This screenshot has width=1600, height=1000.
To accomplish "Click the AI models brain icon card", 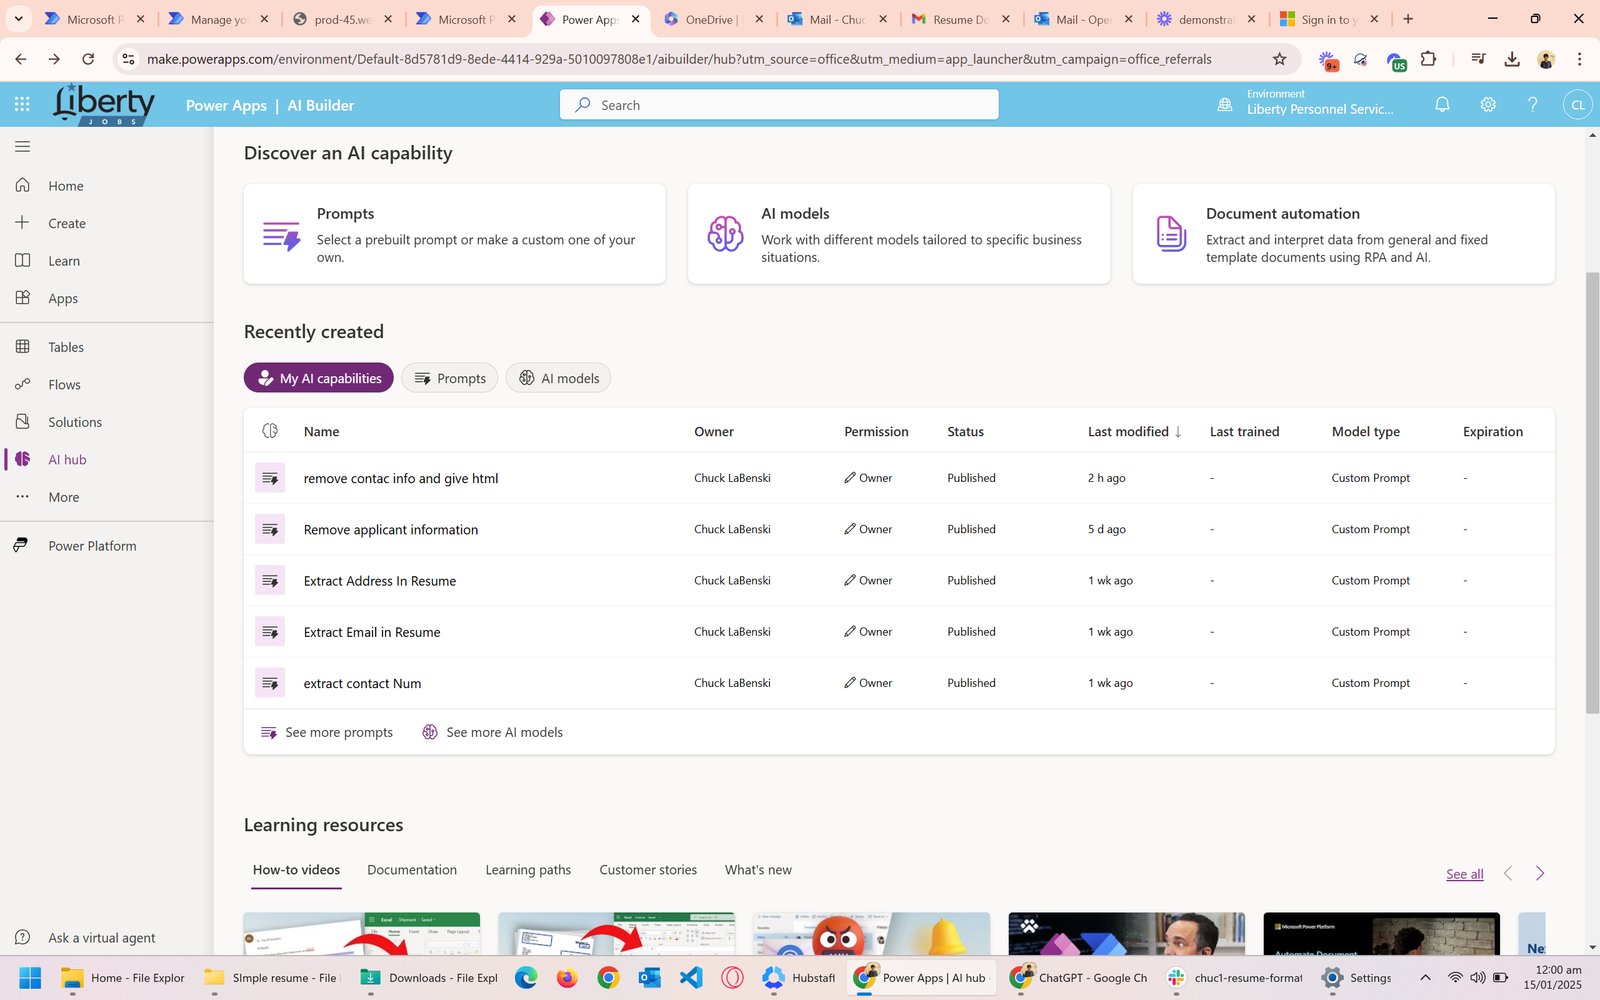I will coord(725,234).
